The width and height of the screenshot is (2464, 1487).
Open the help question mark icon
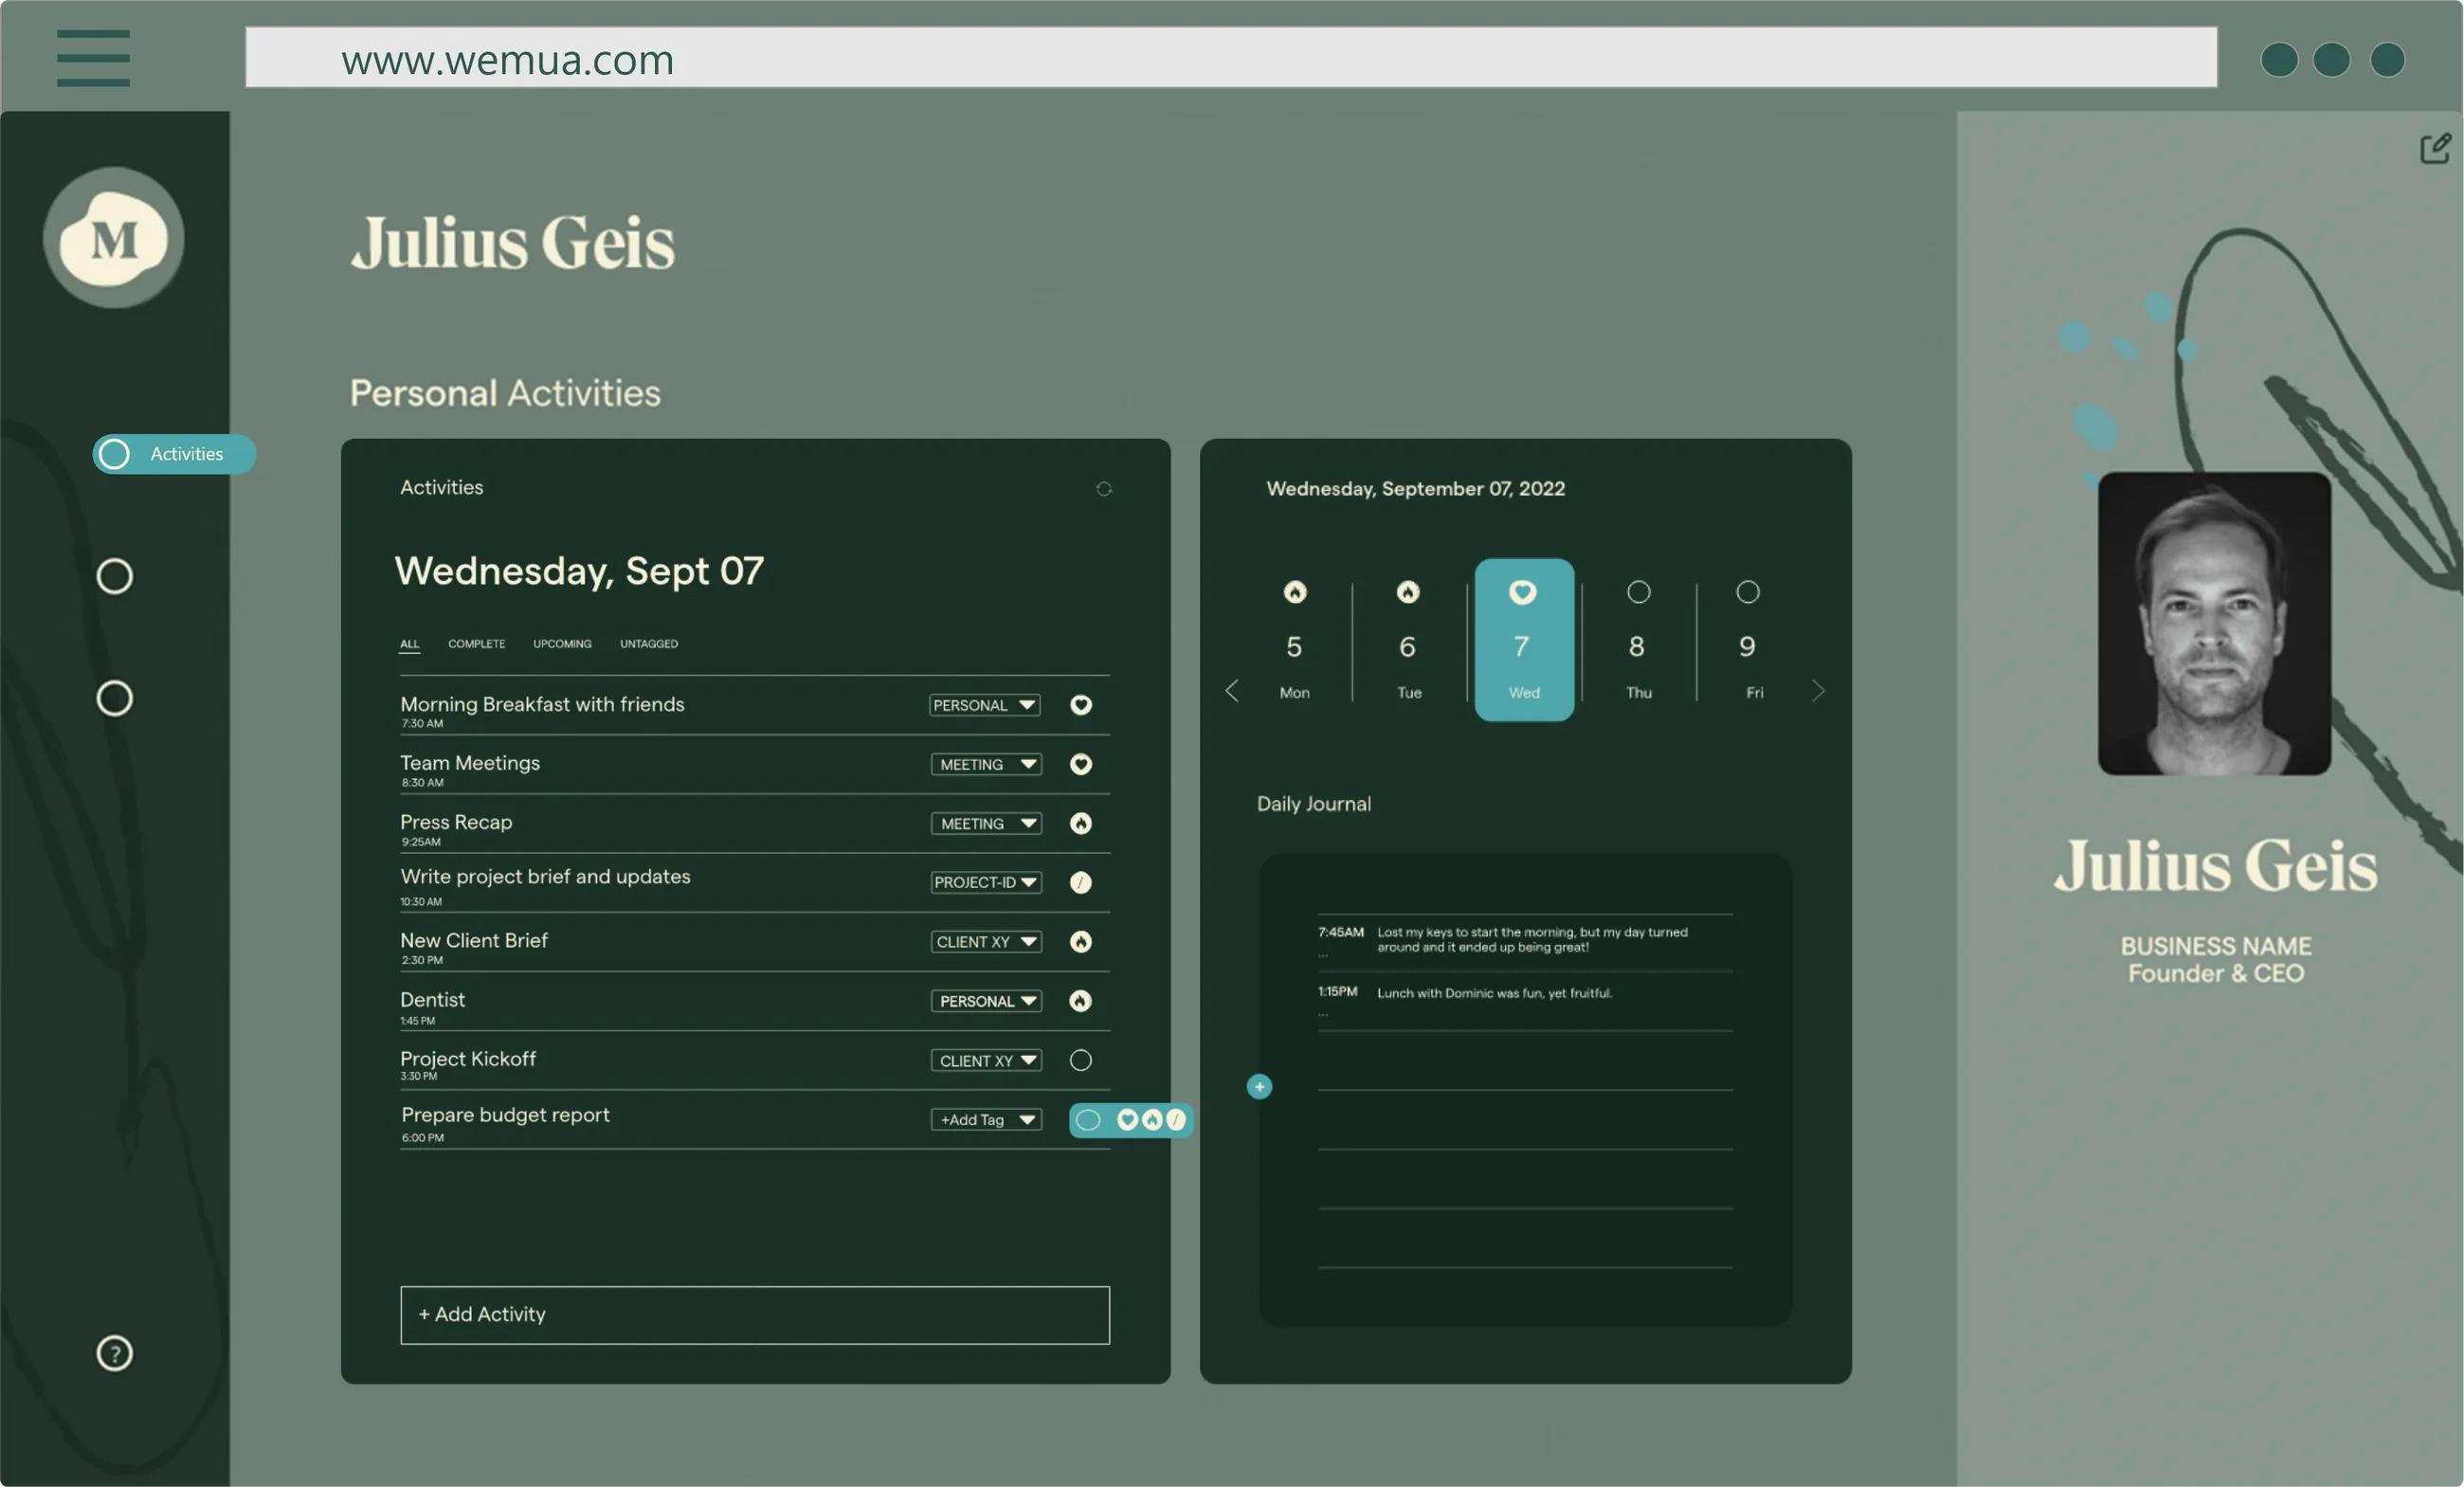(x=114, y=1353)
